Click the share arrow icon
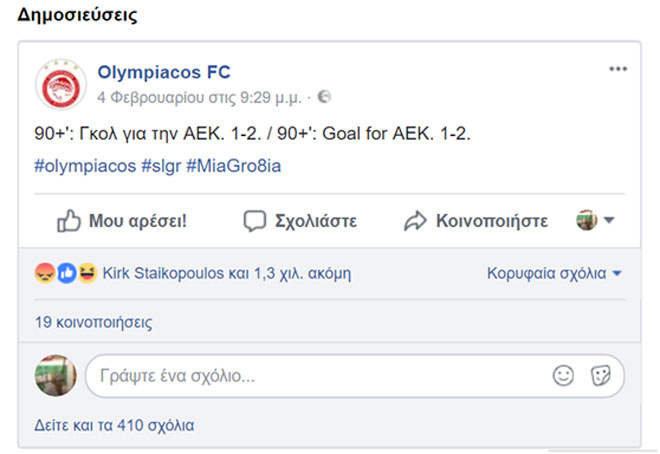660x454 pixels. coord(415,221)
